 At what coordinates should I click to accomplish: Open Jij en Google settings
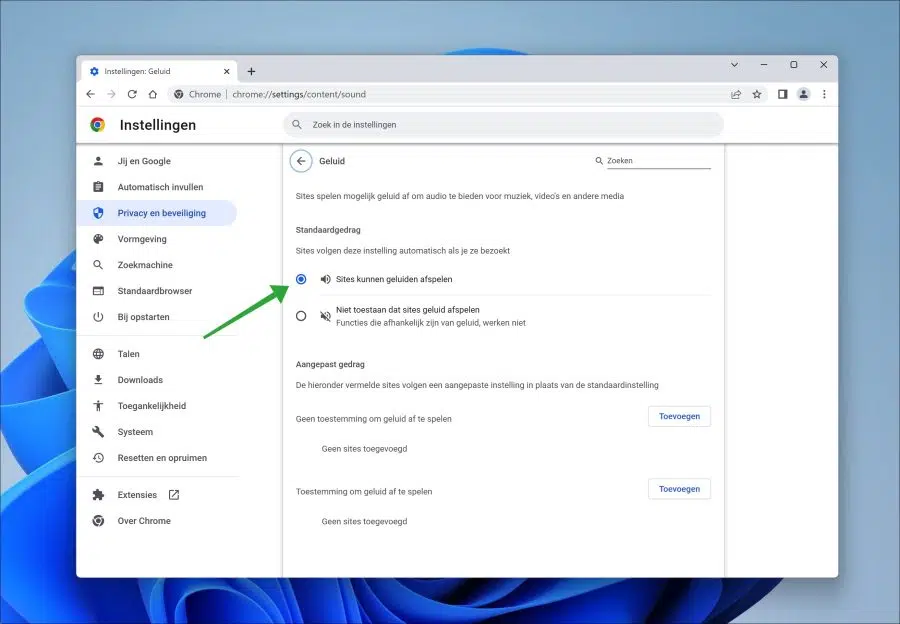click(157, 161)
